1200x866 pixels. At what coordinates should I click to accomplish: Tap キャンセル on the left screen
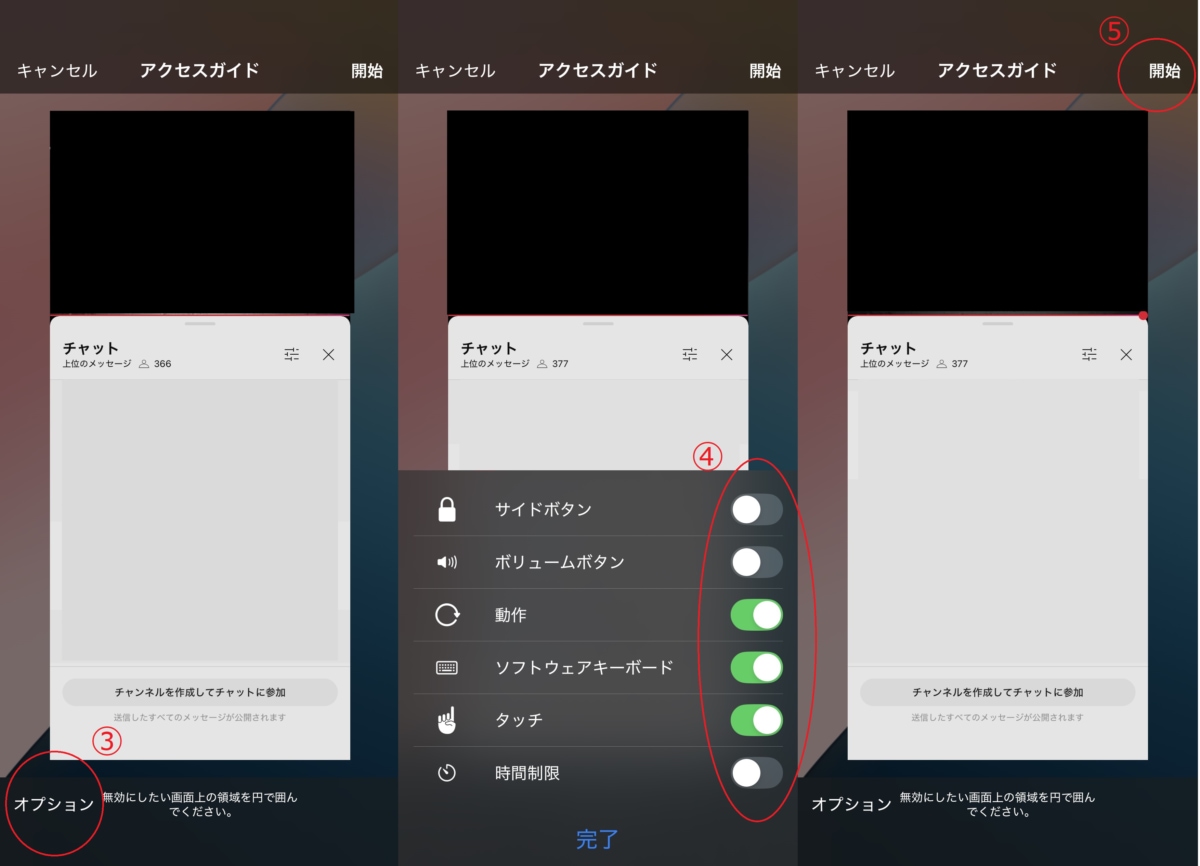57,71
